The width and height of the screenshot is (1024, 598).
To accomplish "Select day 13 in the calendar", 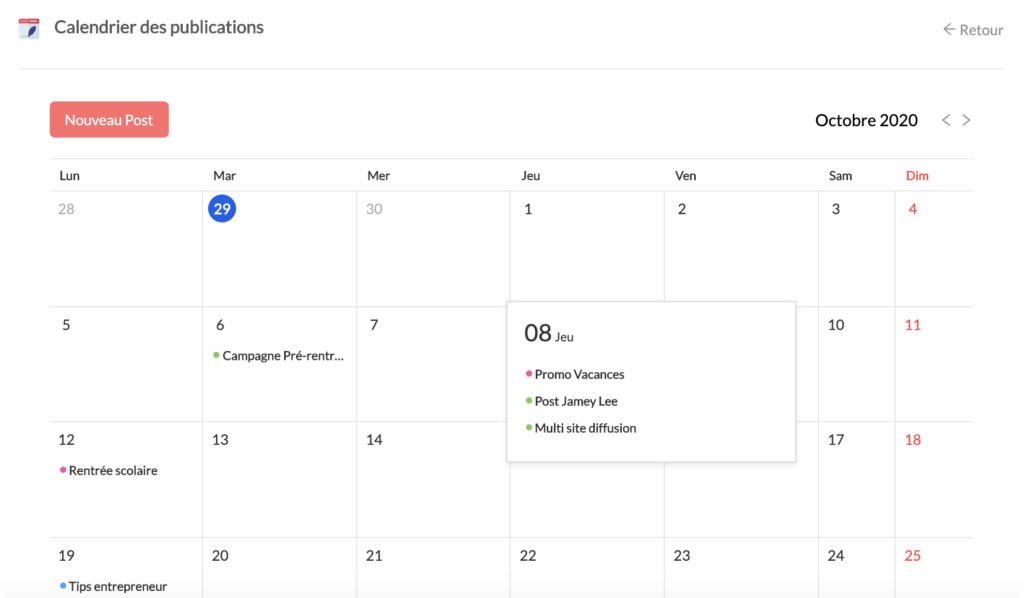I will (279, 478).
